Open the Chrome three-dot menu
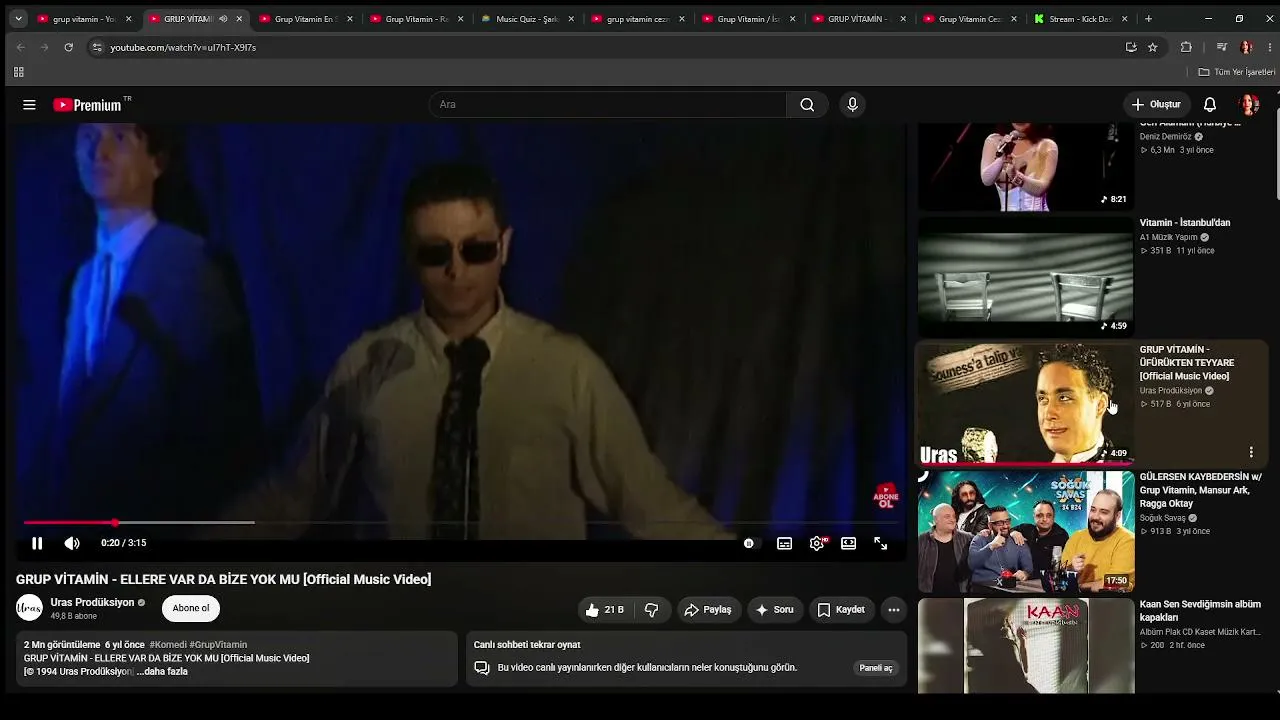The width and height of the screenshot is (1280, 720). coord(1268,47)
